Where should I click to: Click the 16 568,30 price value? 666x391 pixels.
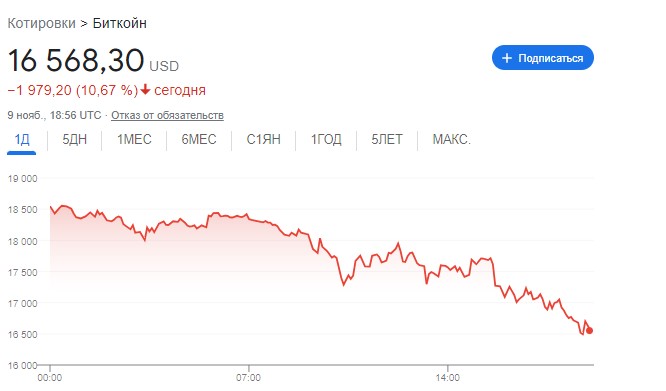tap(76, 60)
